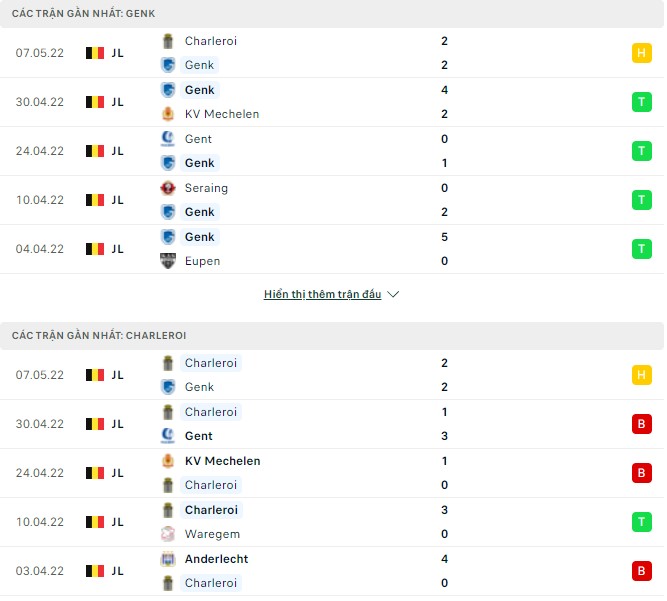
Task: Click the green T badge for Charleroi vs Waregem
Action: pos(641,522)
